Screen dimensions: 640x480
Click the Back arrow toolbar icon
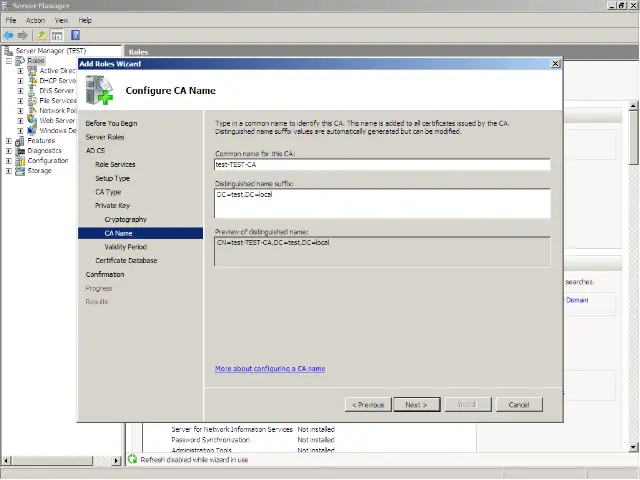coord(9,35)
